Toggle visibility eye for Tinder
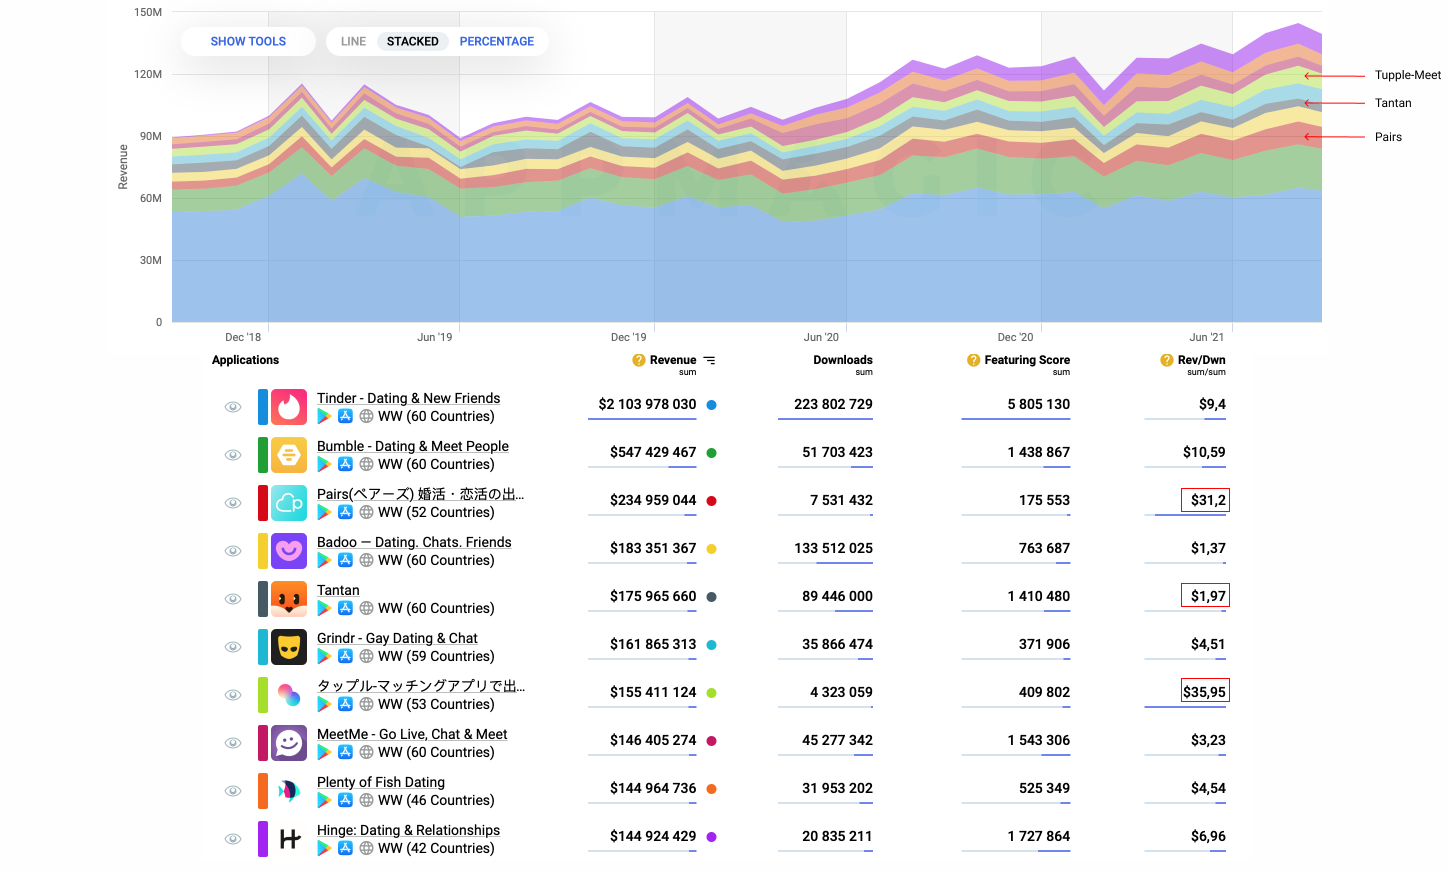The width and height of the screenshot is (1447, 872). (233, 407)
